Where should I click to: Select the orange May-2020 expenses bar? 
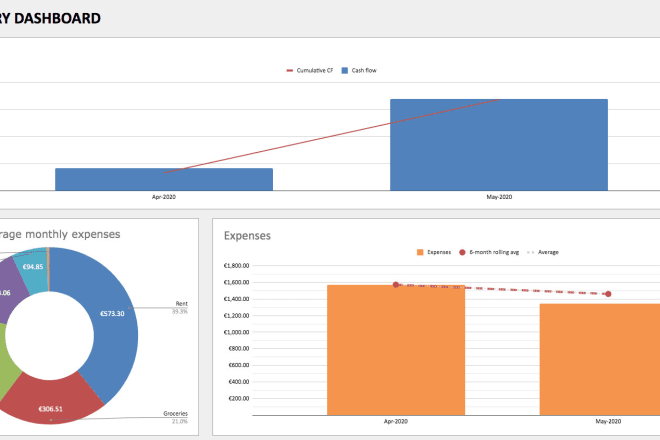coord(600,360)
